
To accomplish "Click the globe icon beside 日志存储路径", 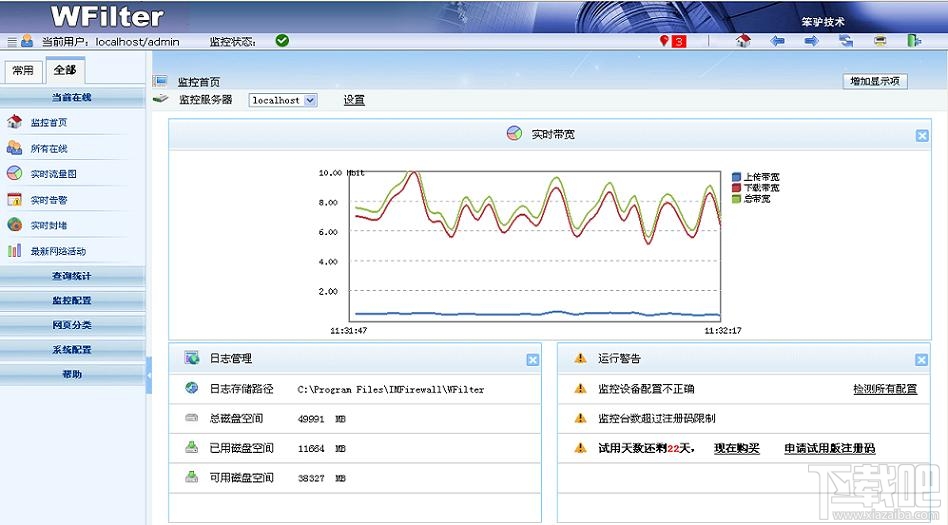I will tap(192, 388).
